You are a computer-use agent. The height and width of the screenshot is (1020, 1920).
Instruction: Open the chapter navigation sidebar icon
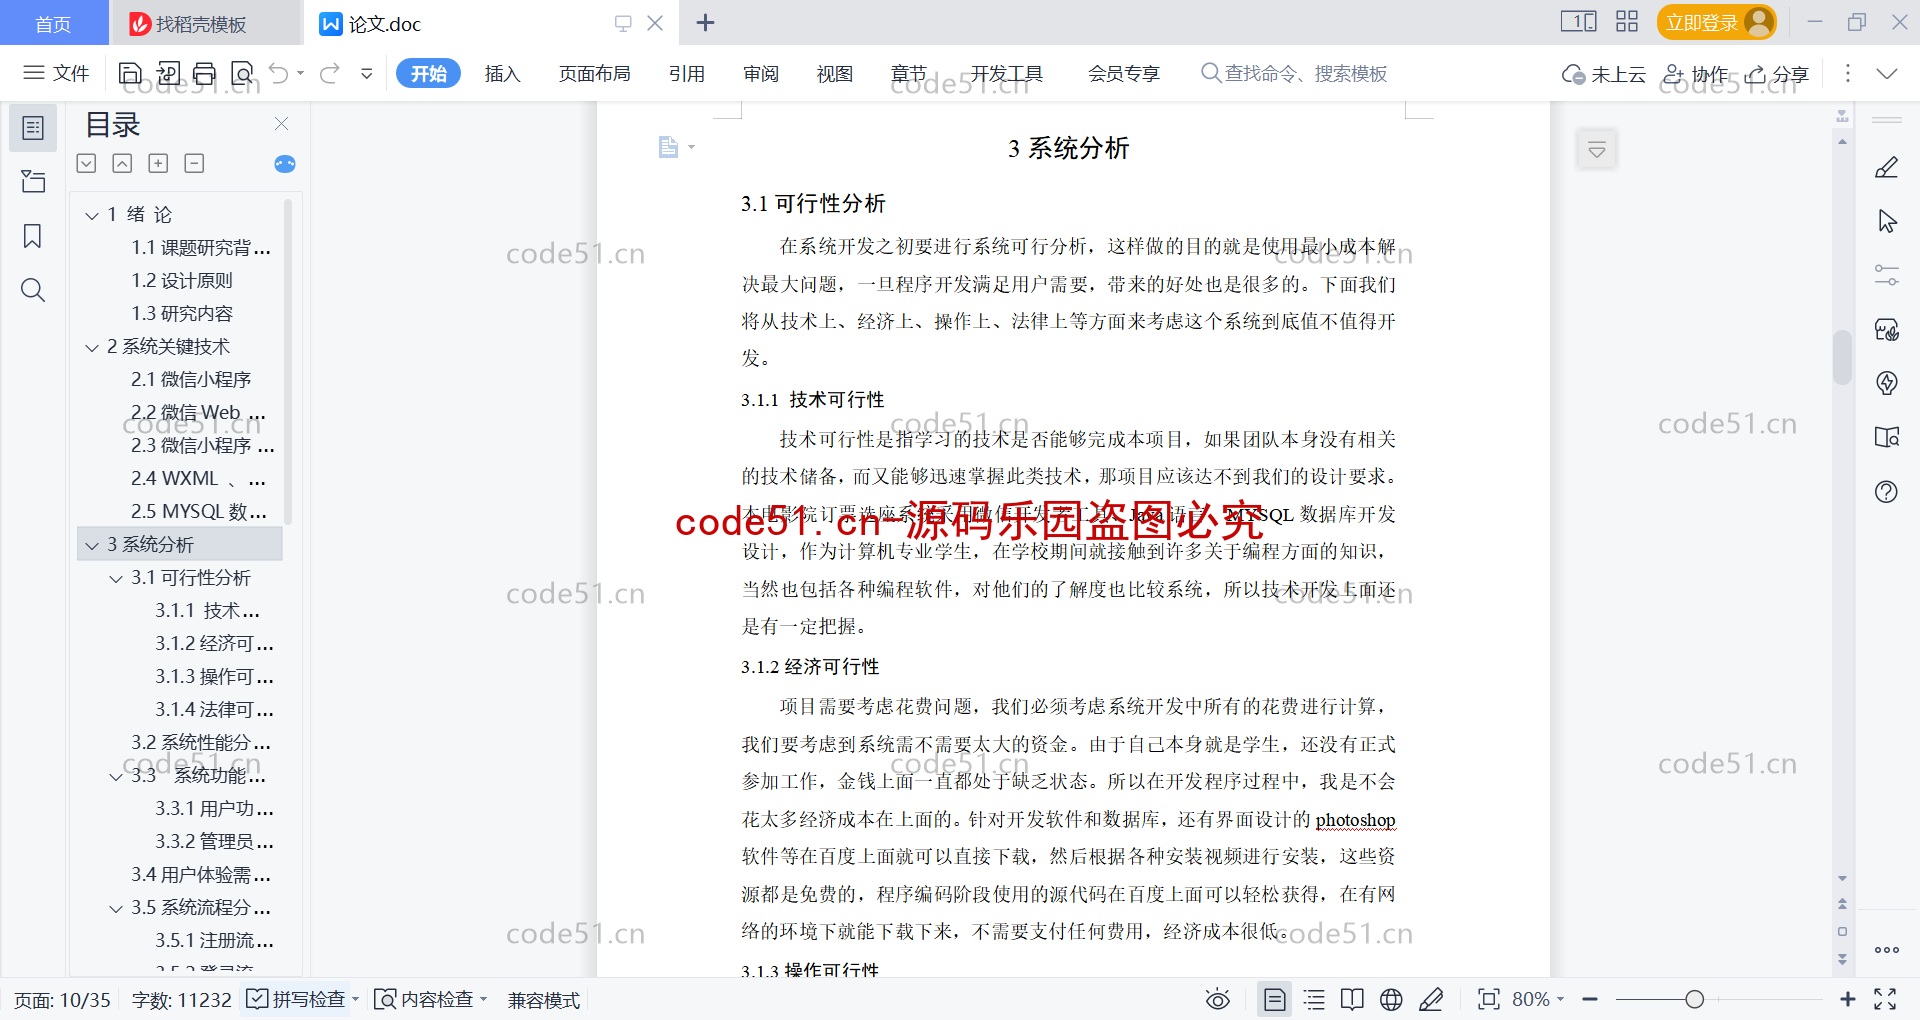pos(33,181)
